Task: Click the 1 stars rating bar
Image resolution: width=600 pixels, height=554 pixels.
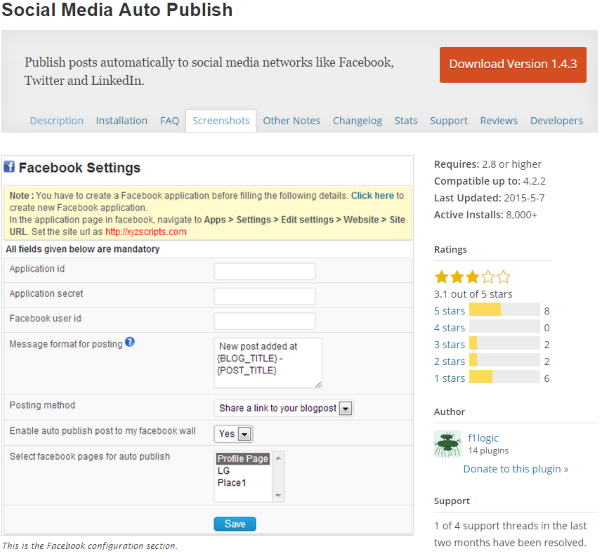Action: pos(504,376)
